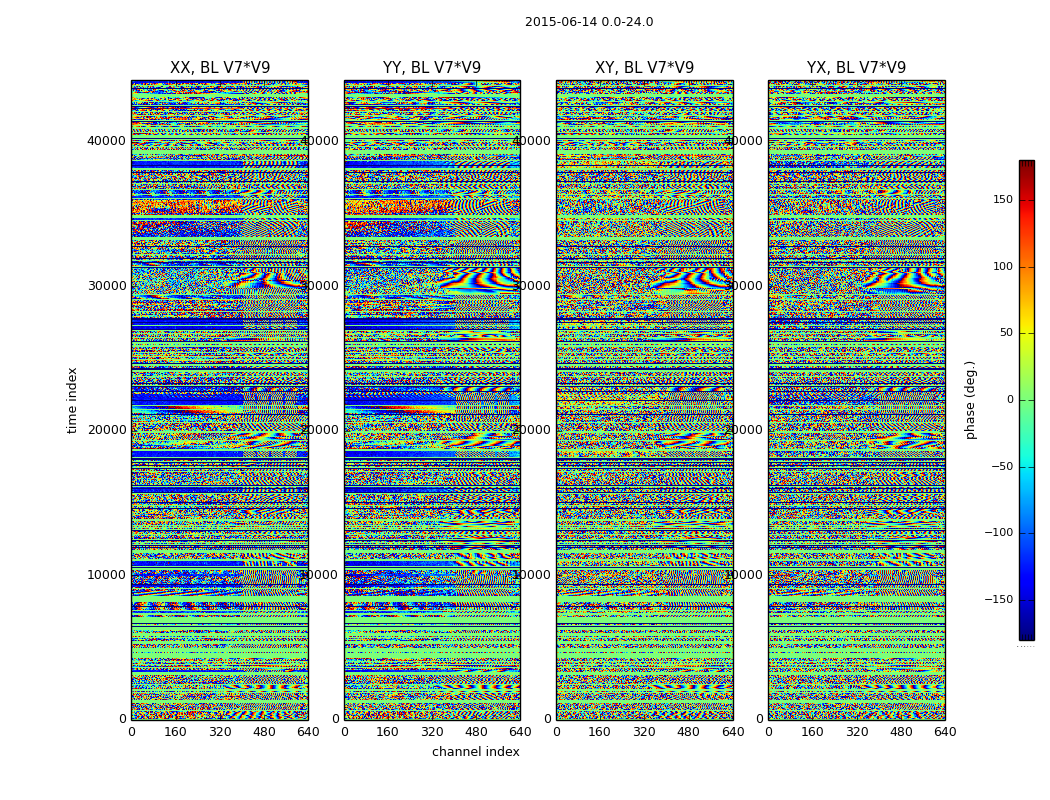This screenshot has width=1050, height=800.
Task: Select the XY, BL V7*V9 subplot title
Action: point(644,68)
